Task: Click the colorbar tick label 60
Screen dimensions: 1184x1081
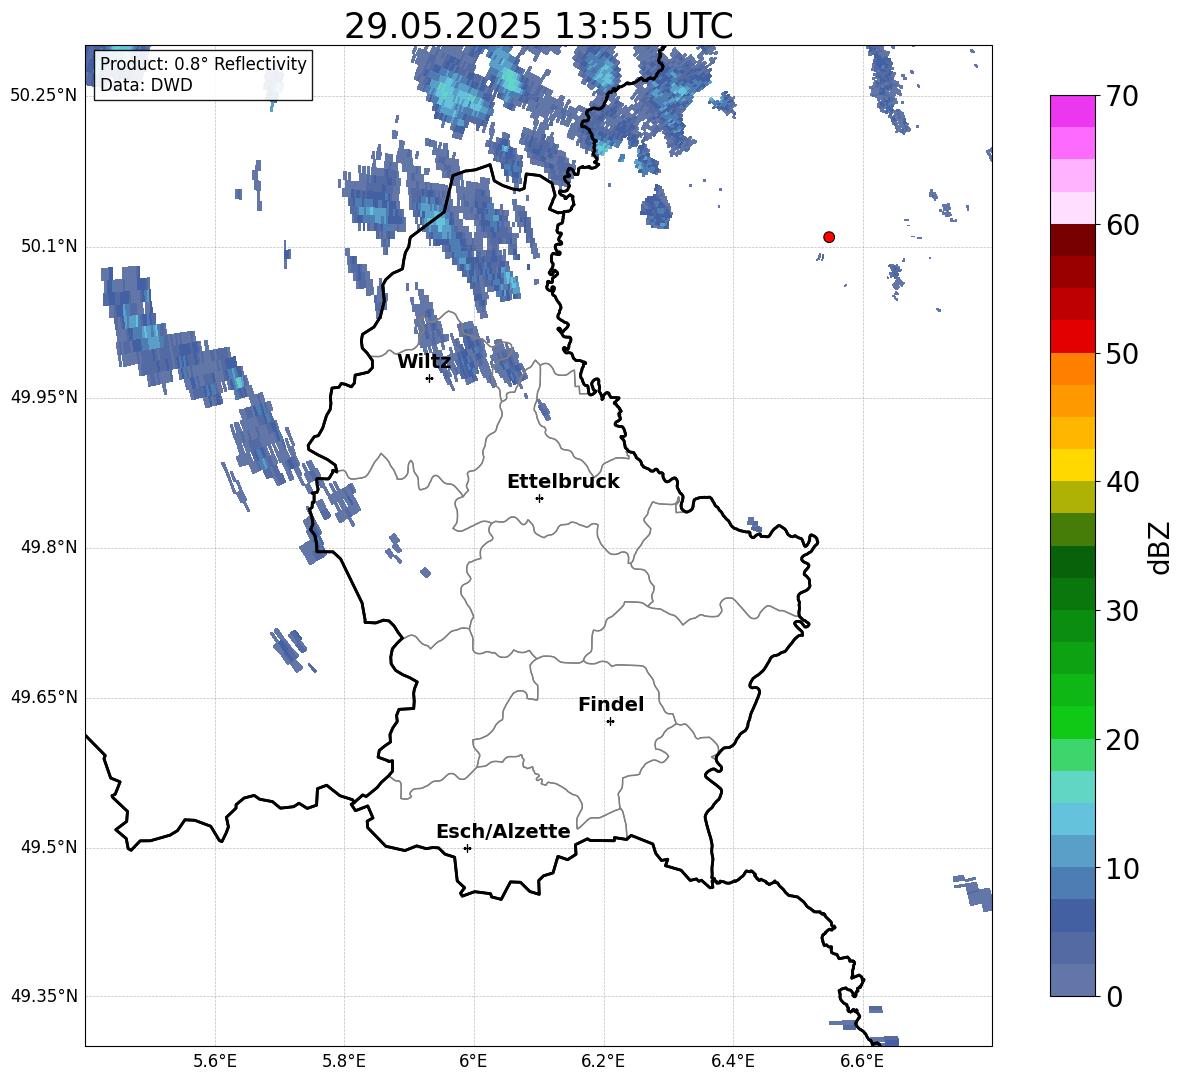Action: (x=1122, y=225)
